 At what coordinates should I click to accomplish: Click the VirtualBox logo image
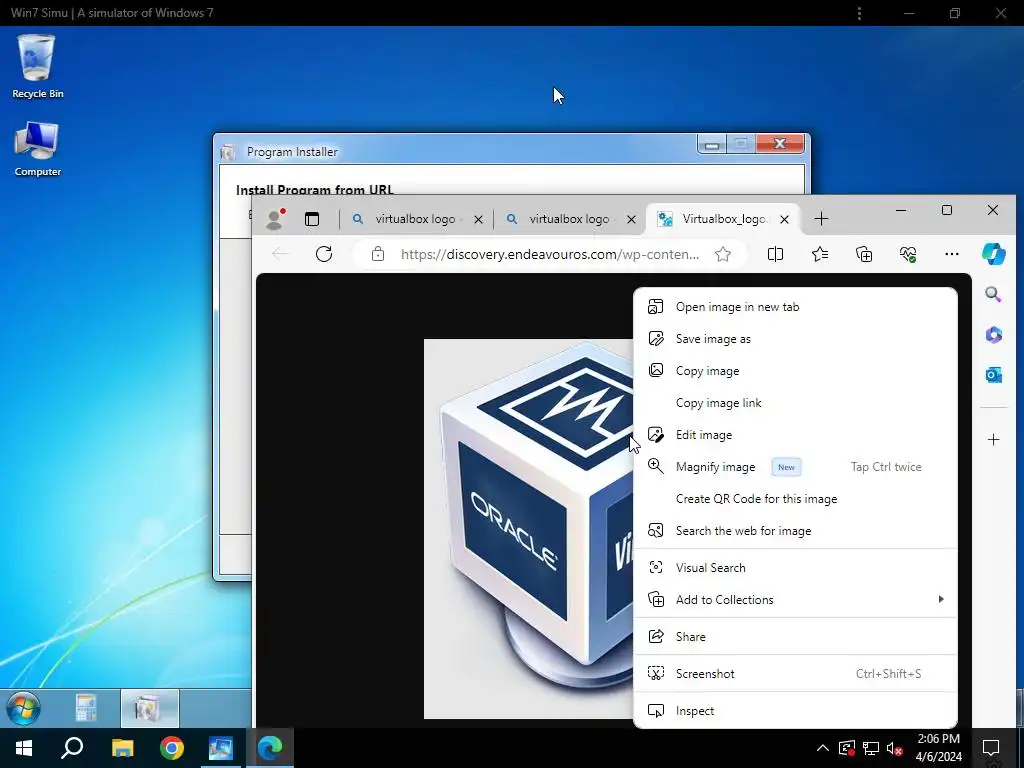[x=528, y=529]
